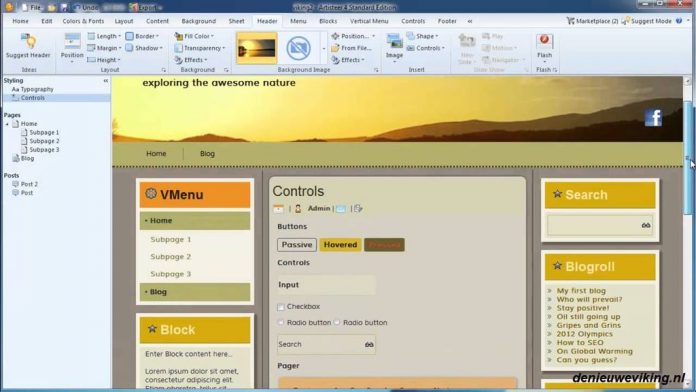Switch to the Vertical Menu ribbon tab
The width and height of the screenshot is (696, 392).
[x=369, y=21]
